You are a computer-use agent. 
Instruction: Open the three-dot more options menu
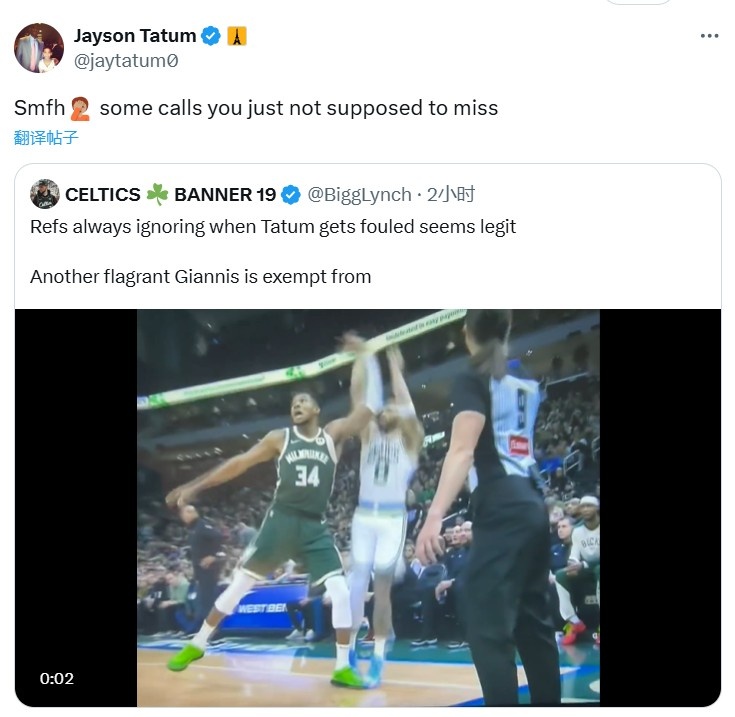(x=709, y=36)
